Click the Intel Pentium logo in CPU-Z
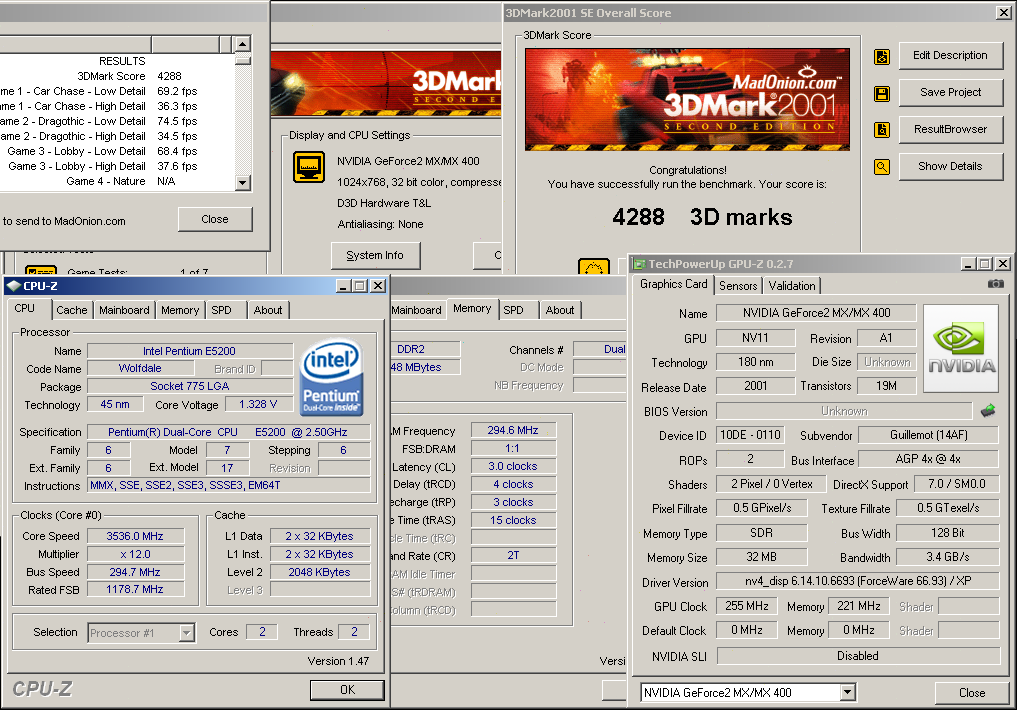Screen dimensions: 1017x710 pyautogui.click(x=331, y=377)
